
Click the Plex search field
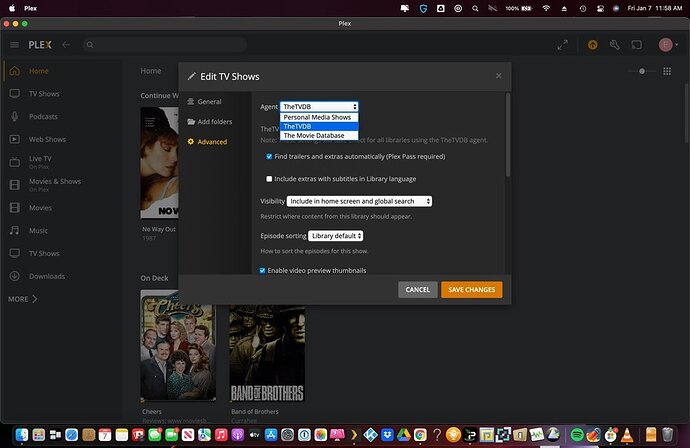[x=164, y=45]
